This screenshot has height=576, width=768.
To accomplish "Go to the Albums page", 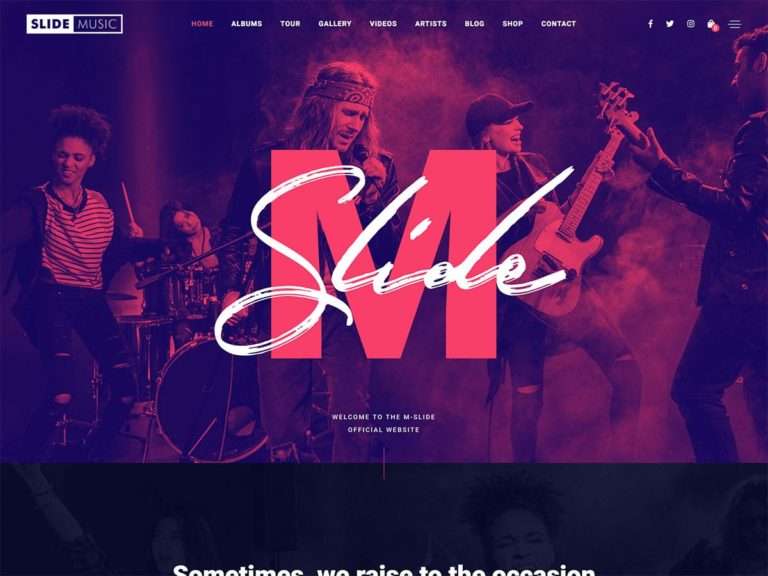I will point(247,24).
